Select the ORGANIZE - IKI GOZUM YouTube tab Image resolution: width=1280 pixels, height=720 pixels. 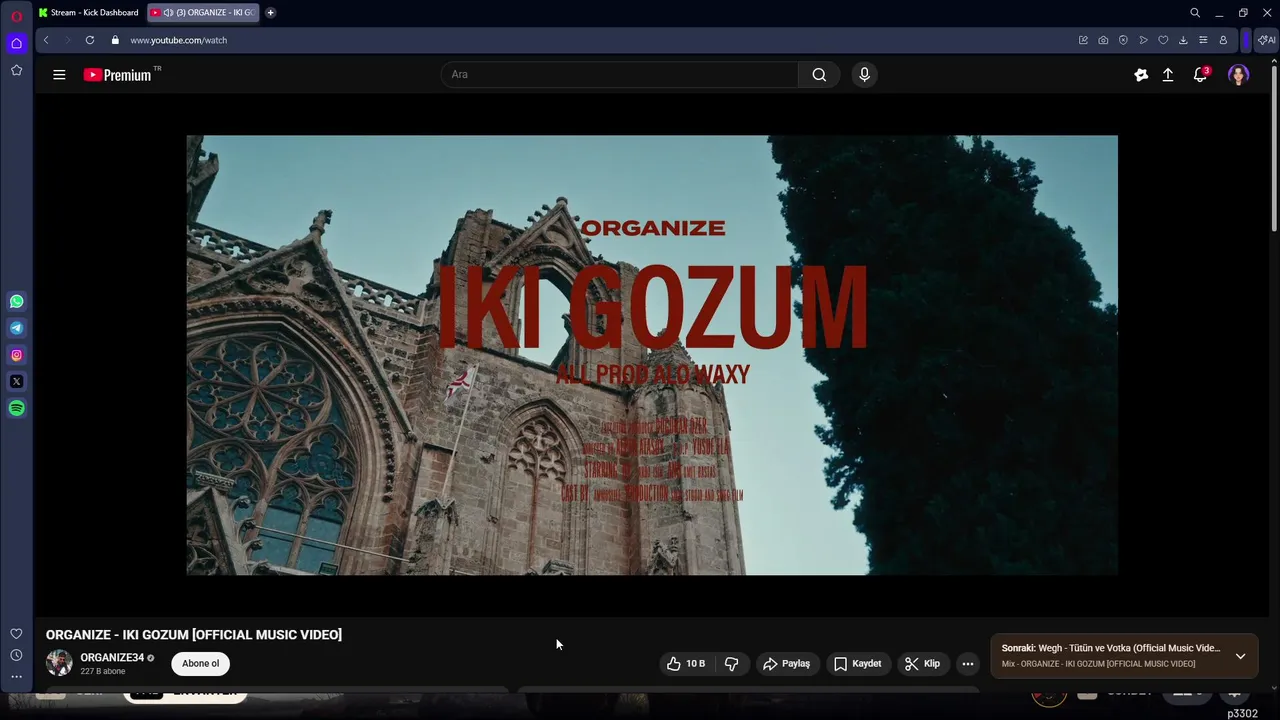[203, 13]
